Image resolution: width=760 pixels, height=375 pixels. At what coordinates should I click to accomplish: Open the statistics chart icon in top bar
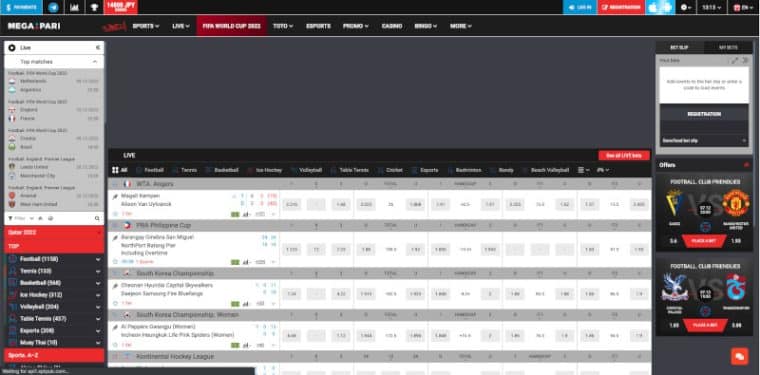click(74, 7)
